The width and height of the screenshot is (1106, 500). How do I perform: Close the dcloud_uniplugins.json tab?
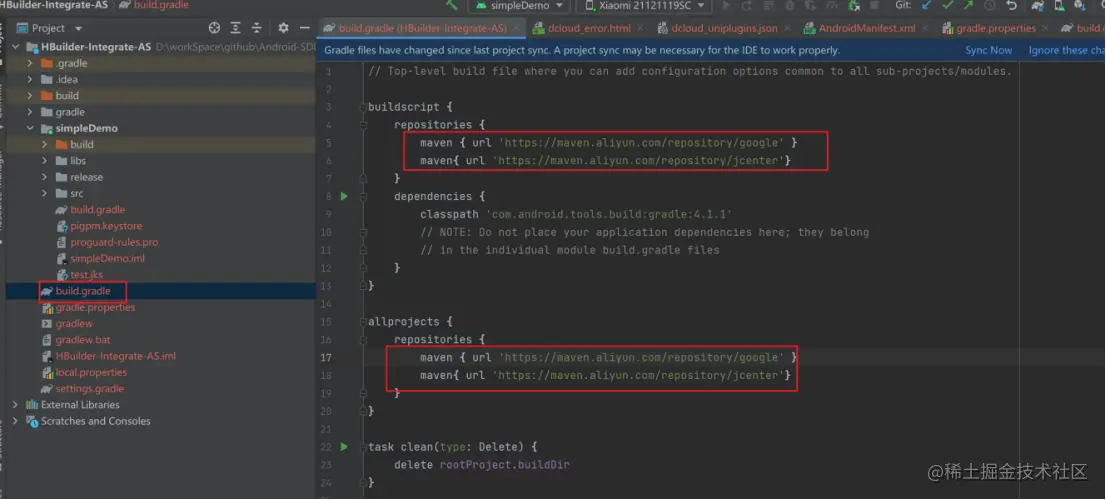tap(786, 29)
